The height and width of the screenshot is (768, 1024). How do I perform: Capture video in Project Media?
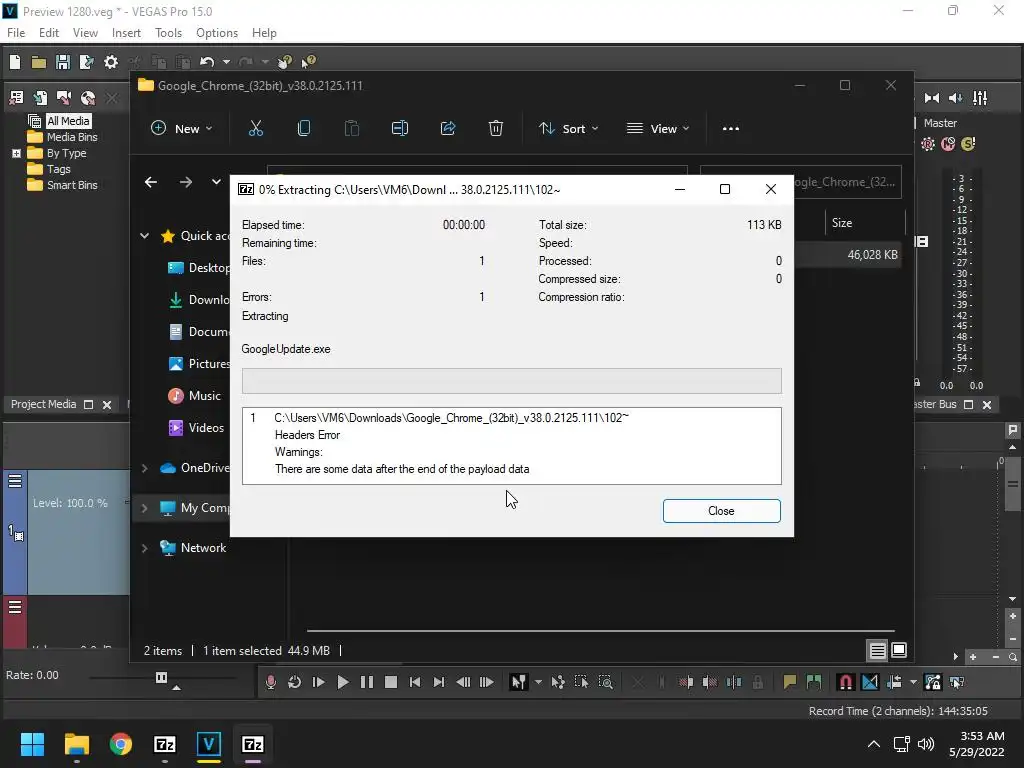click(x=64, y=98)
